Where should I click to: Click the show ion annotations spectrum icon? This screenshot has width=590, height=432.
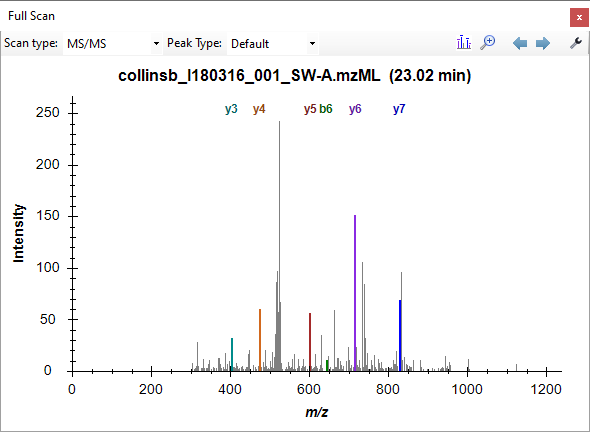coord(464,43)
